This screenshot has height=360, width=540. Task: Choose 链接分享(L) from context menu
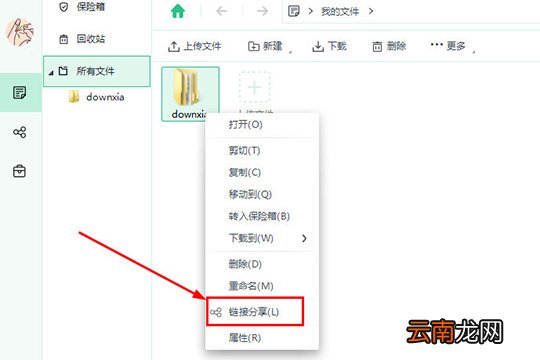[x=255, y=312]
